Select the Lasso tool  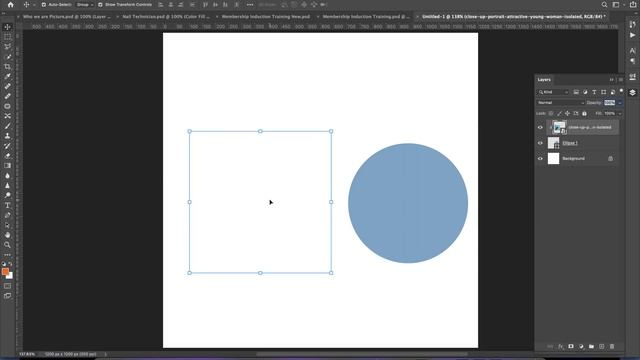click(x=7, y=47)
